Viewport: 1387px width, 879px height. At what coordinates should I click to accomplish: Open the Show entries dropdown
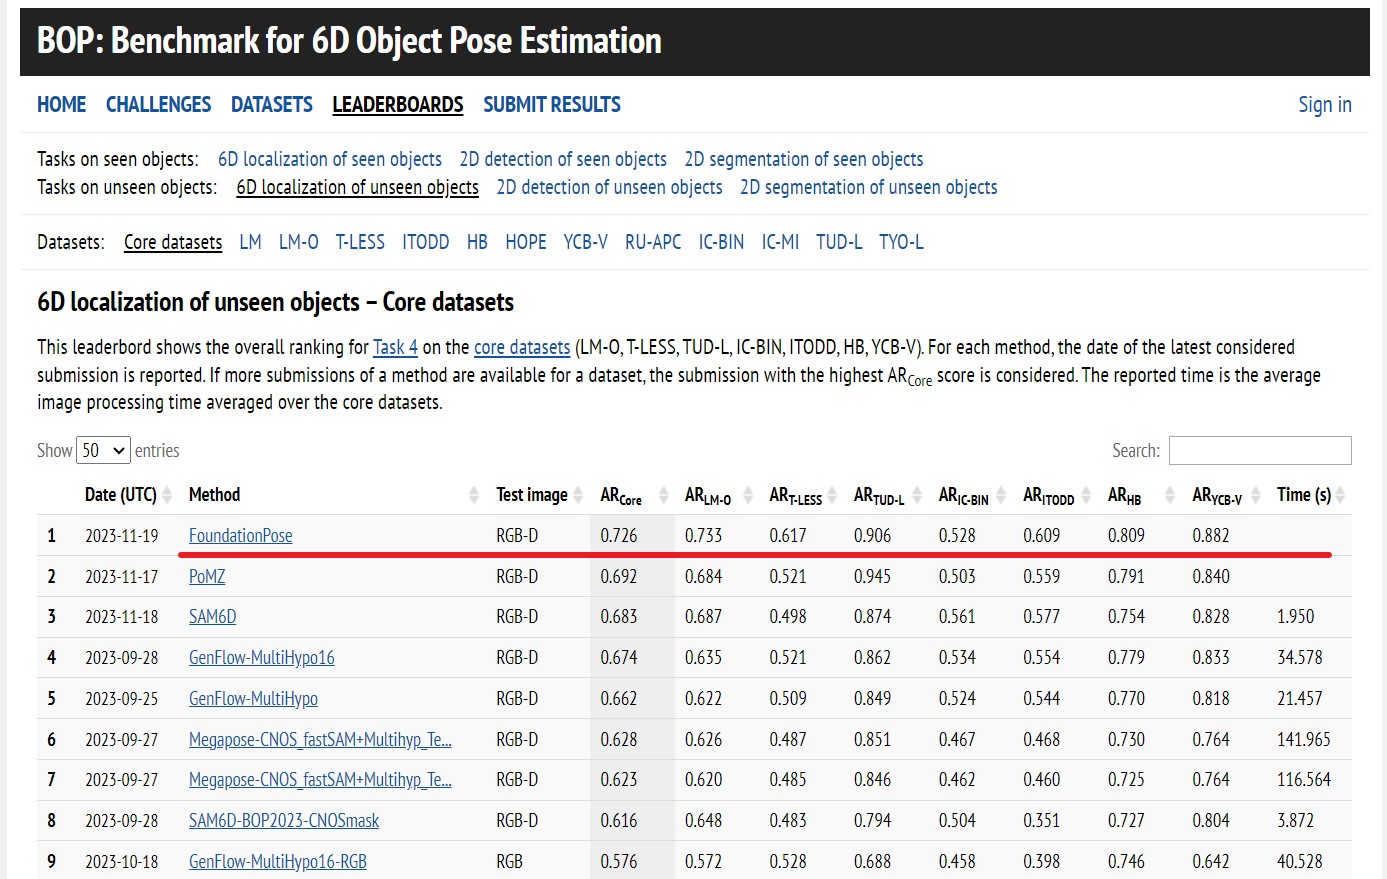104,450
